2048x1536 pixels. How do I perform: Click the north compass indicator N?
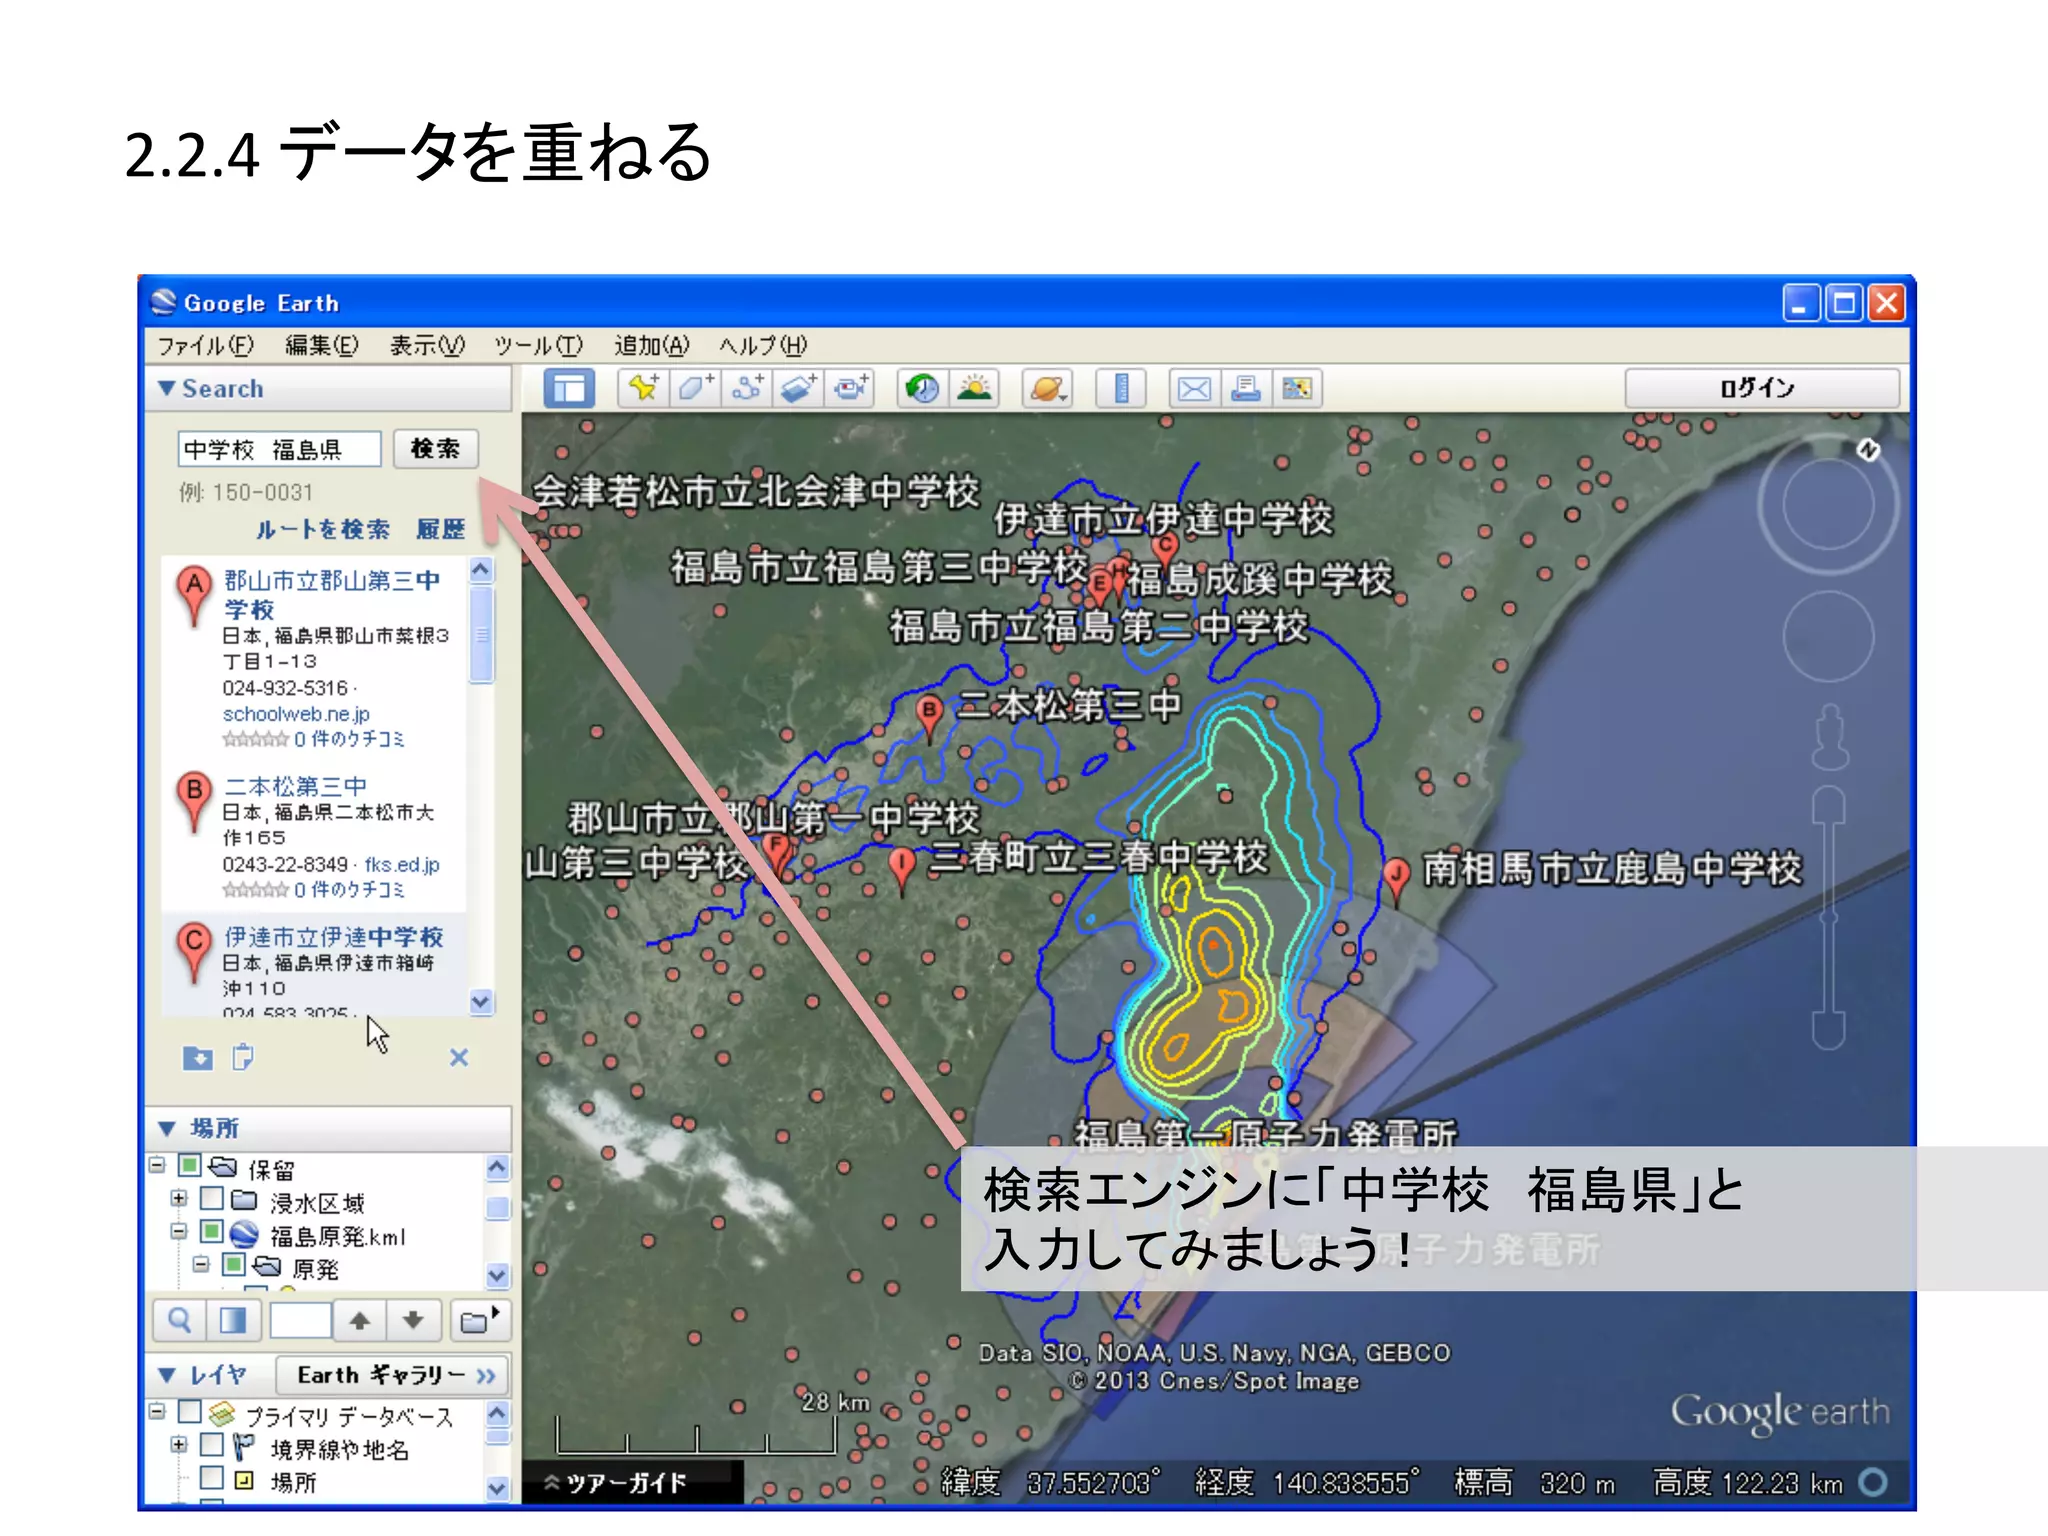coord(1868,450)
